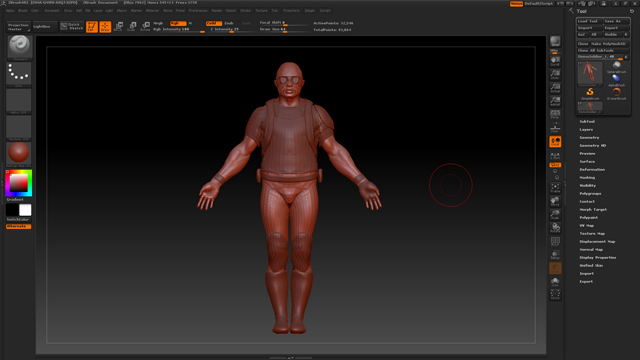Open the Dots stroke type selector

[19, 74]
